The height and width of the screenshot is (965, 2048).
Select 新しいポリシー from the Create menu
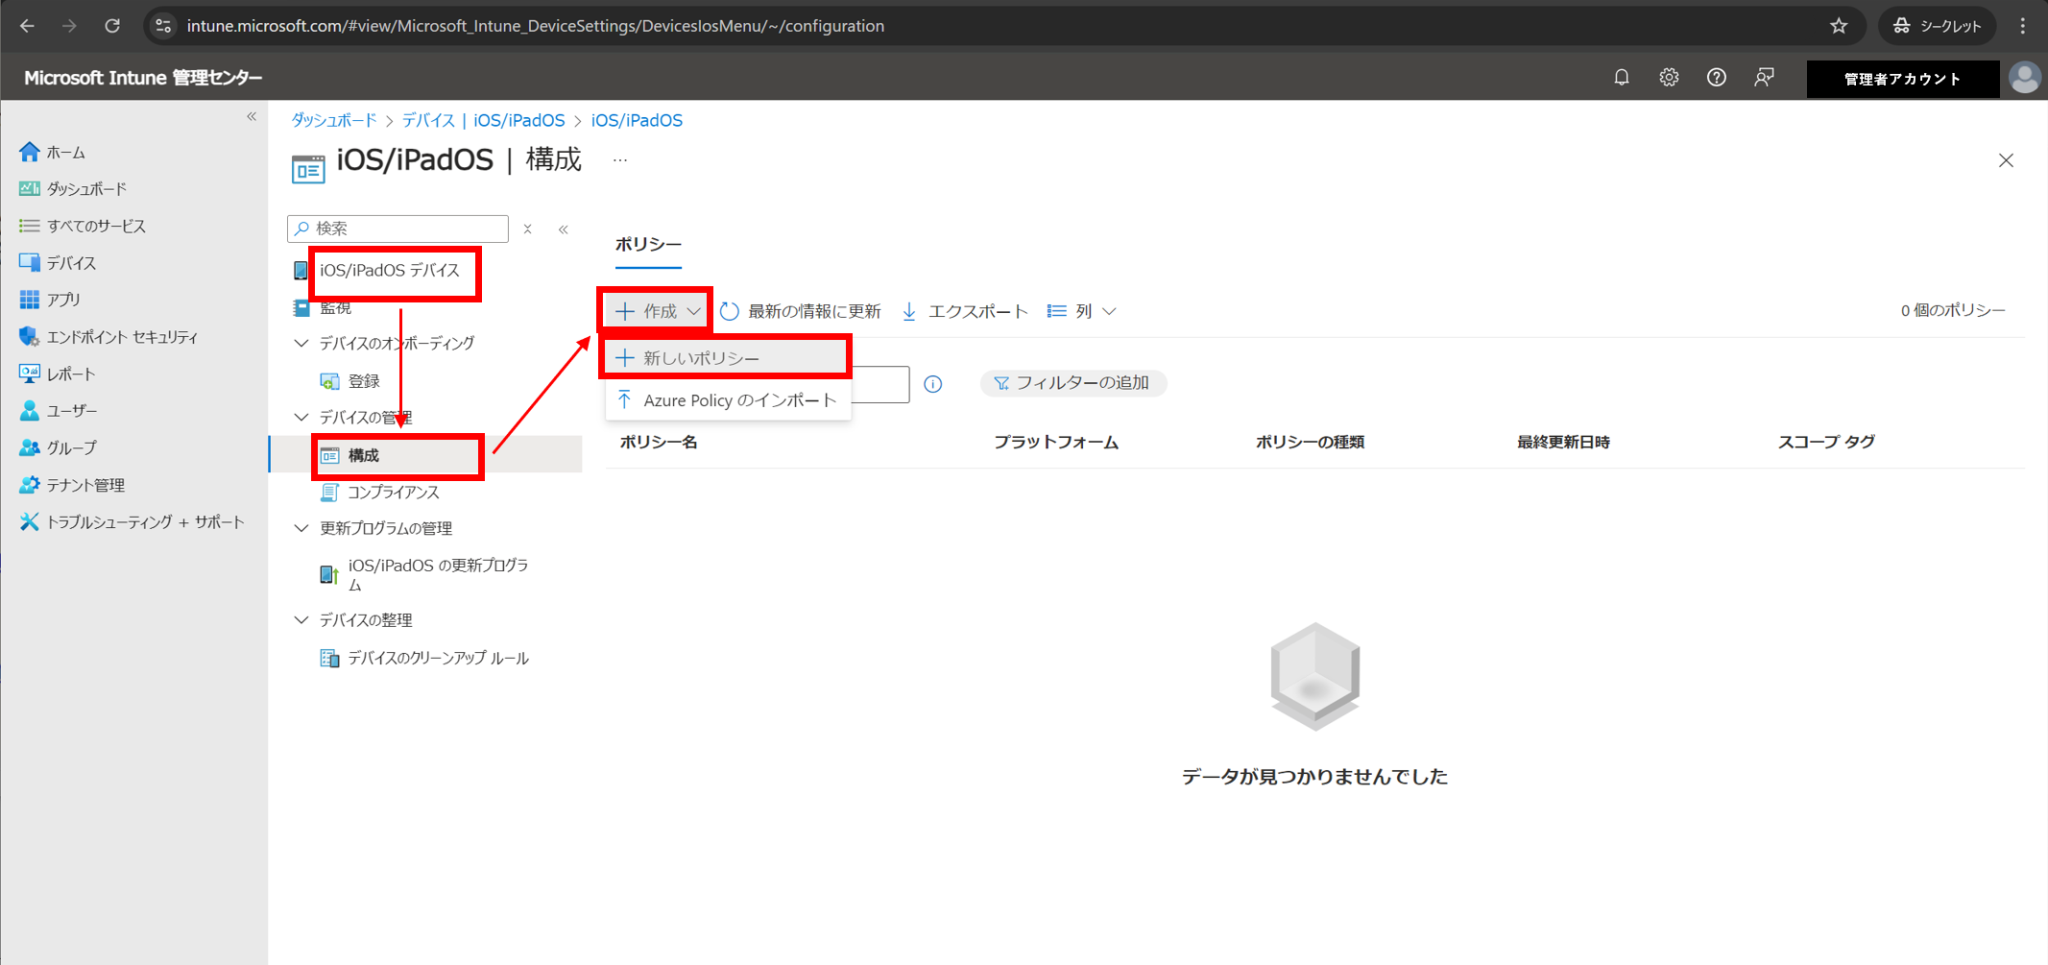(702, 356)
